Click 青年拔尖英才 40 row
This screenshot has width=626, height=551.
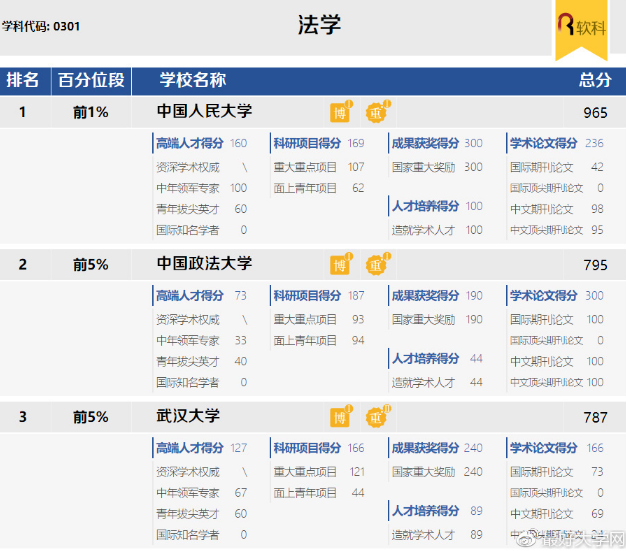[201, 362]
